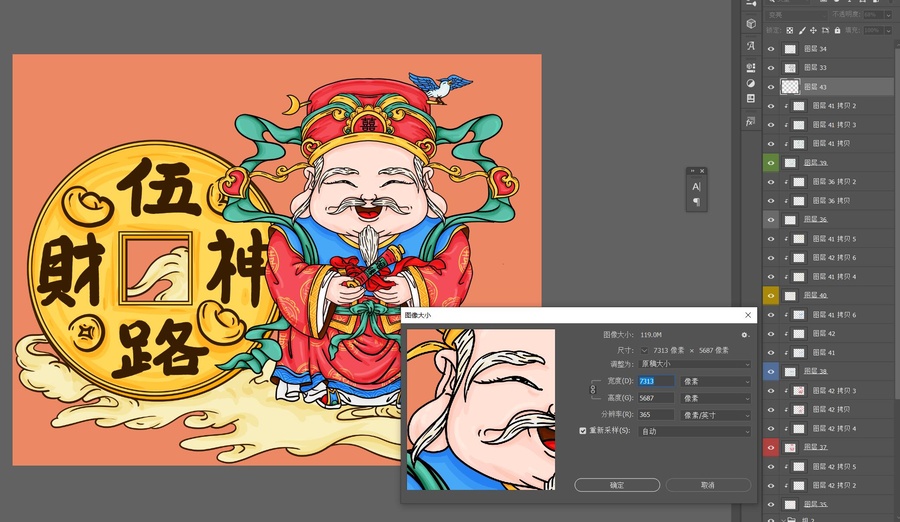The height and width of the screenshot is (522, 900).
Task: Select layer row 图层 42 拷贝 4
Action: (828, 428)
